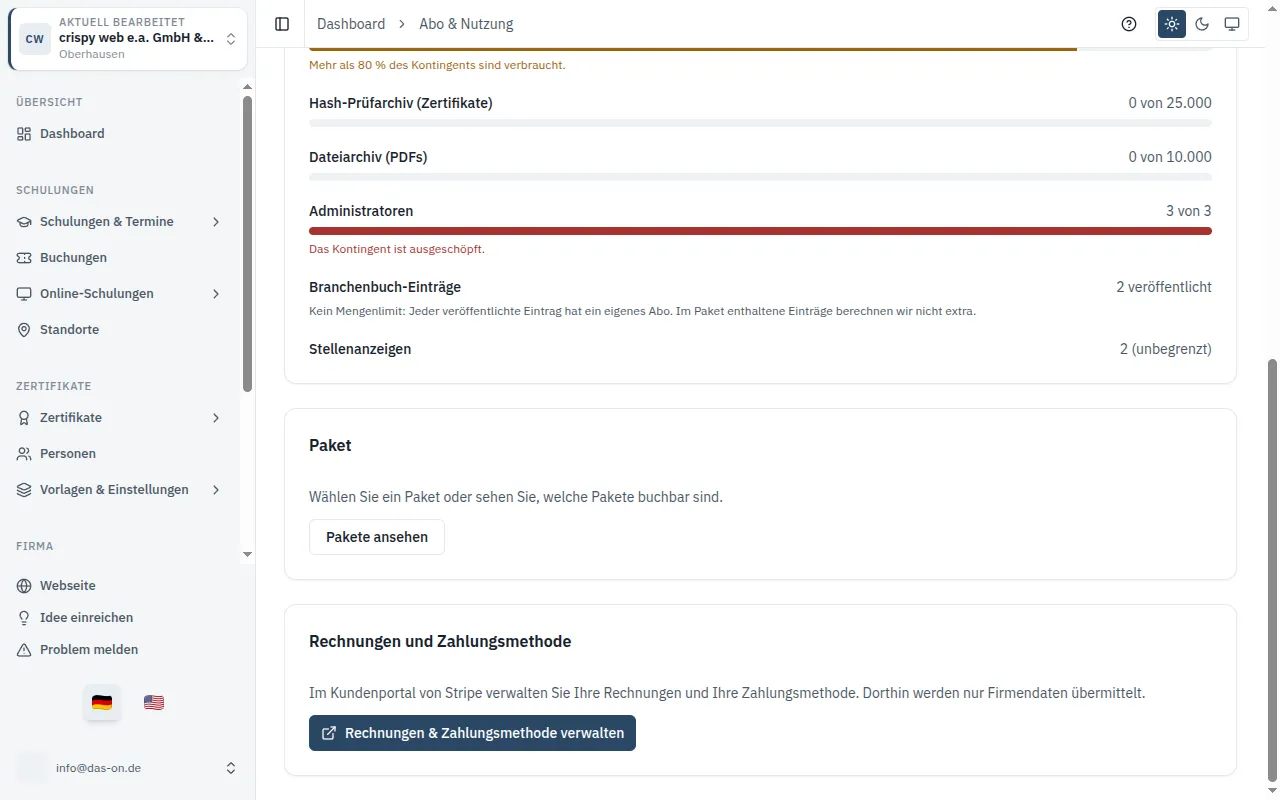Click the Pakete ansehen button
The image size is (1280, 800).
pos(377,537)
